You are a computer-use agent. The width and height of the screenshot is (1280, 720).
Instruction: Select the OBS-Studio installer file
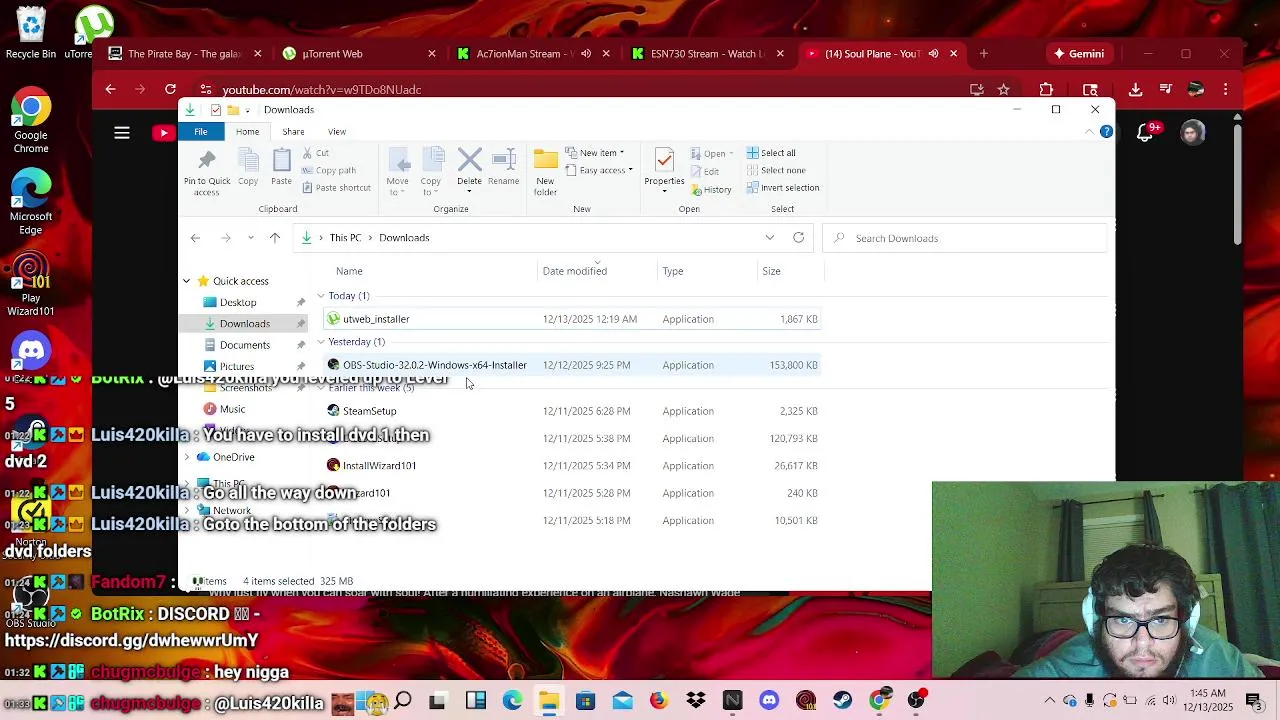click(x=573, y=365)
